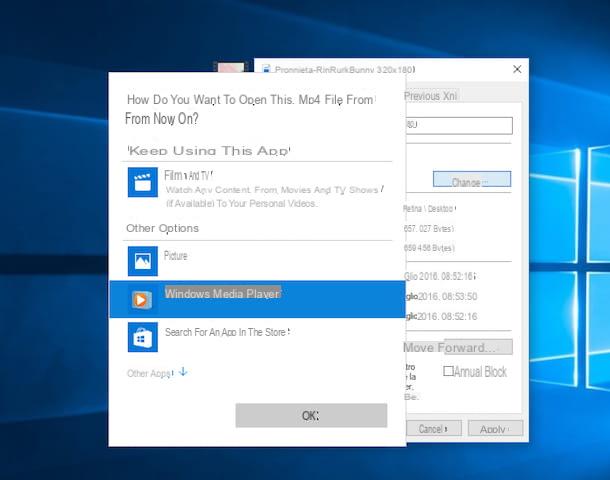This screenshot has width=610, height=480.
Task: Click the 657.027 Bytes size value
Action: [x=429, y=229]
